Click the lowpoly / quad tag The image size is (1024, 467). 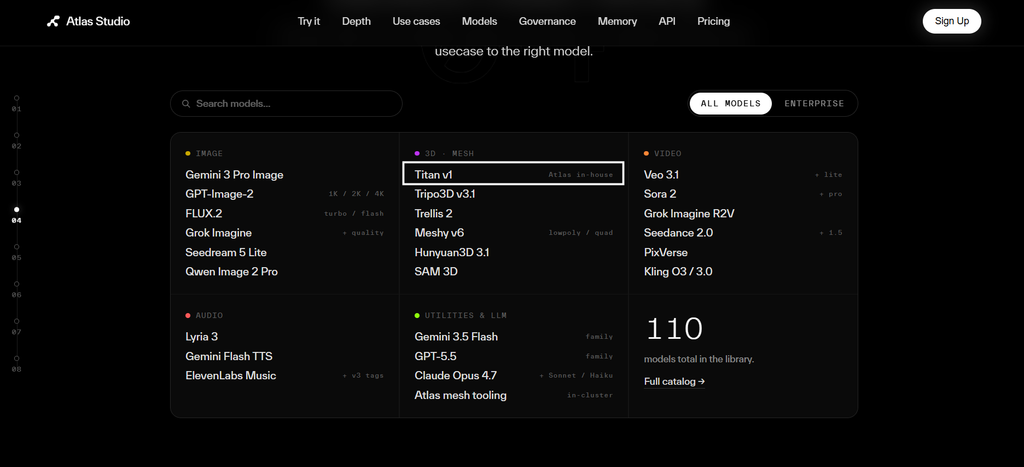click(581, 233)
